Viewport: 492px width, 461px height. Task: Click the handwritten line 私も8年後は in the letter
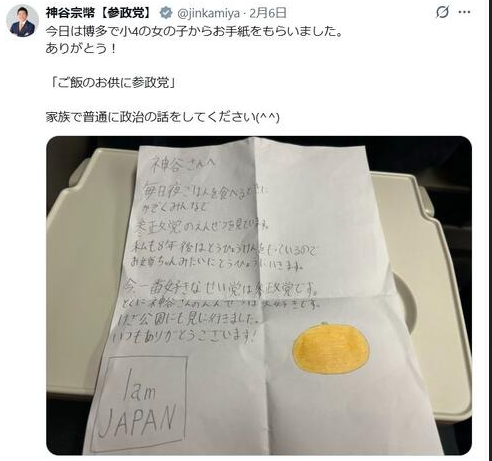coord(223,249)
